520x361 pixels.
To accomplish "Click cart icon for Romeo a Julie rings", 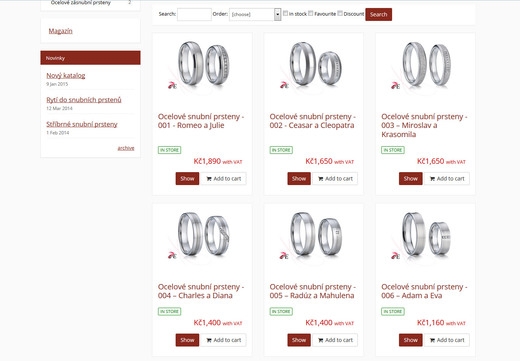I will pos(209,179).
